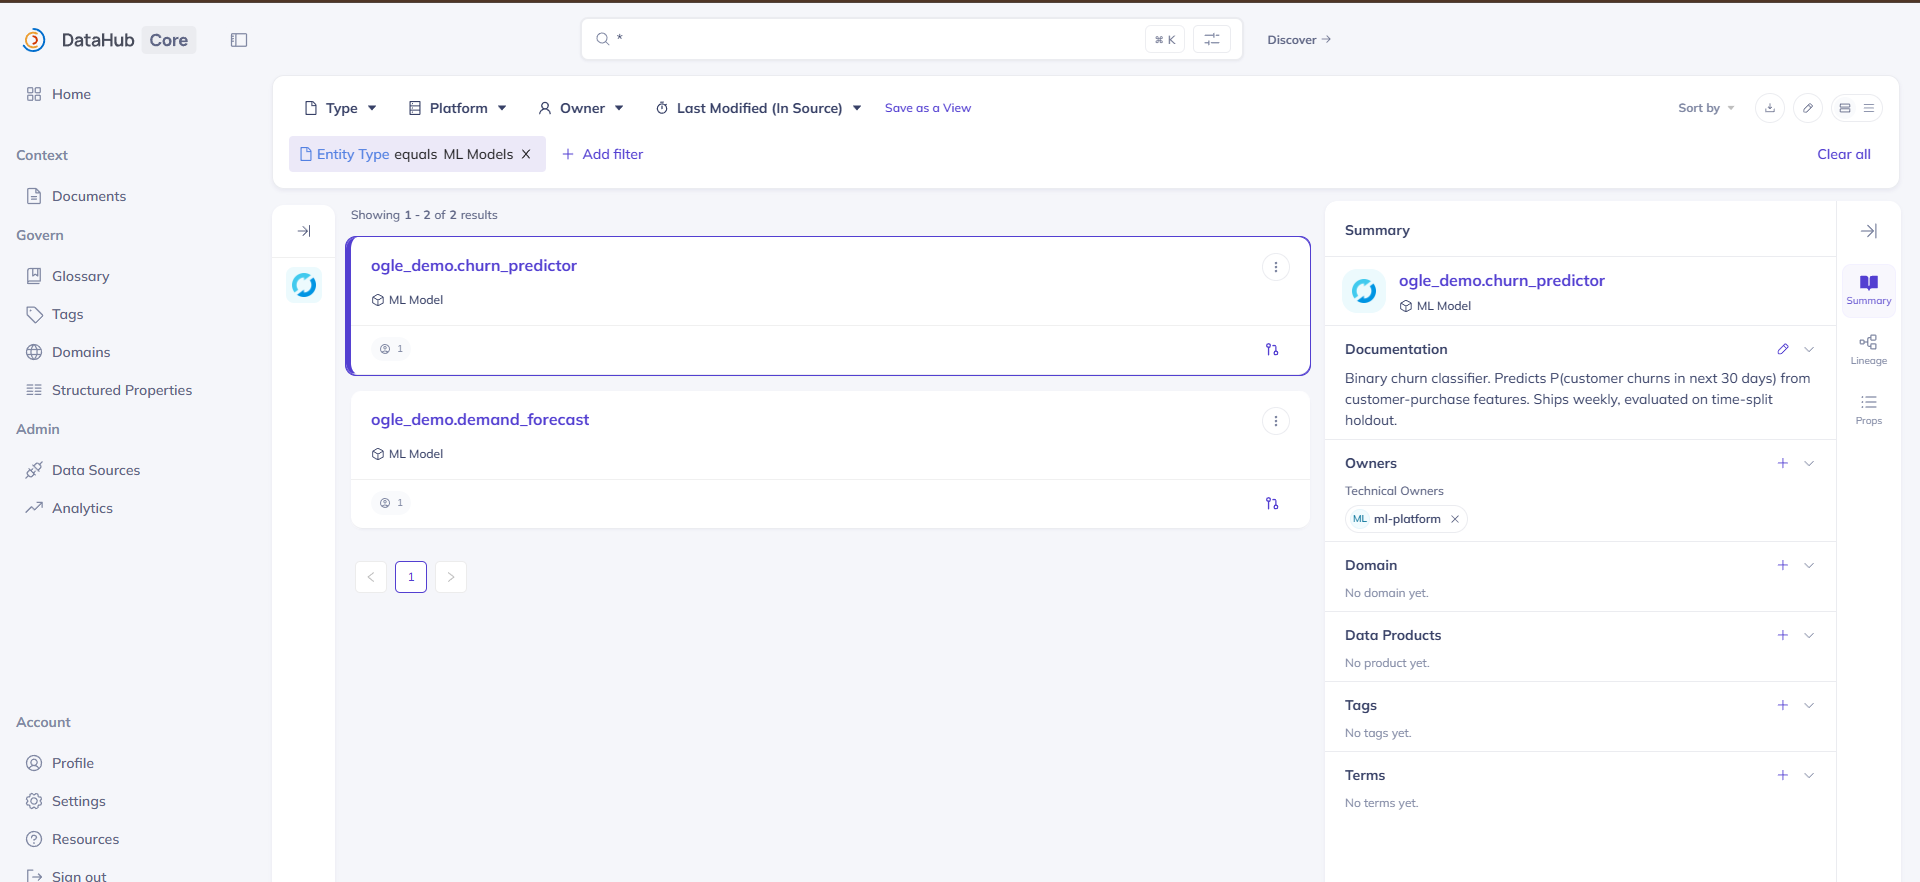Edit the Documentation with the pencil icon
The image size is (1920, 882).
click(x=1783, y=349)
